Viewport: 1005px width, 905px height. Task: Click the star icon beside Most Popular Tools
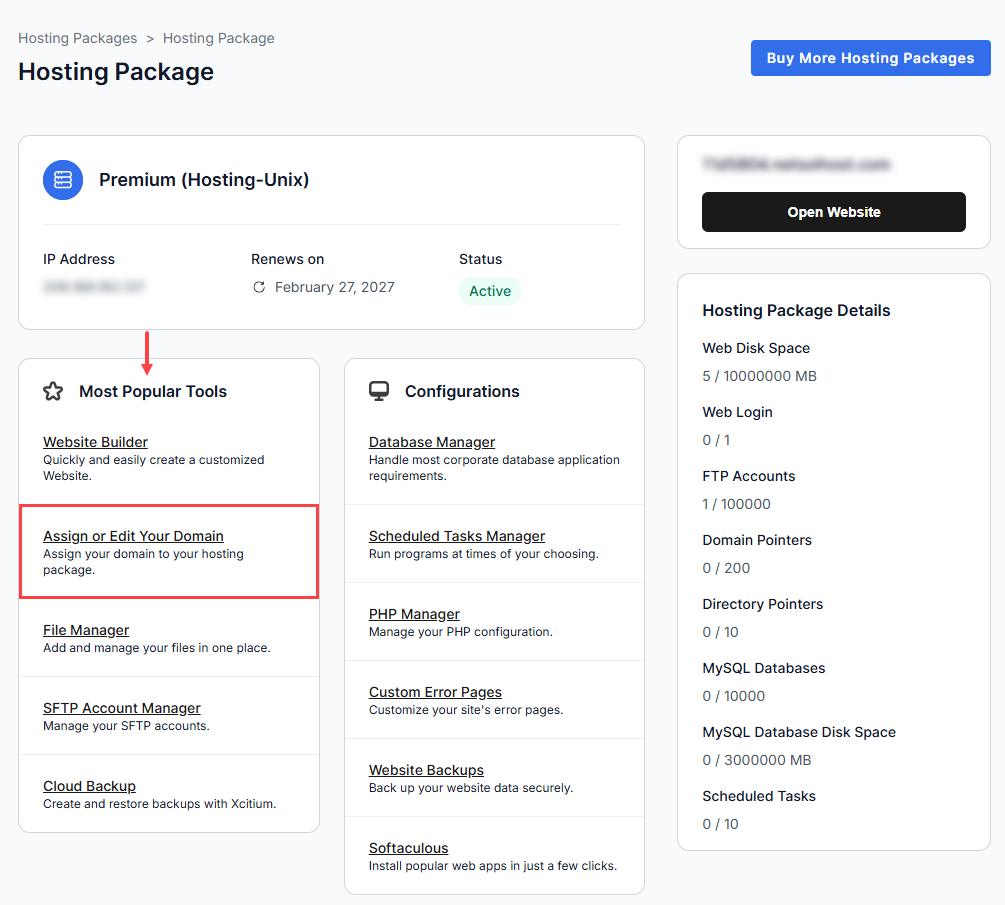53,391
